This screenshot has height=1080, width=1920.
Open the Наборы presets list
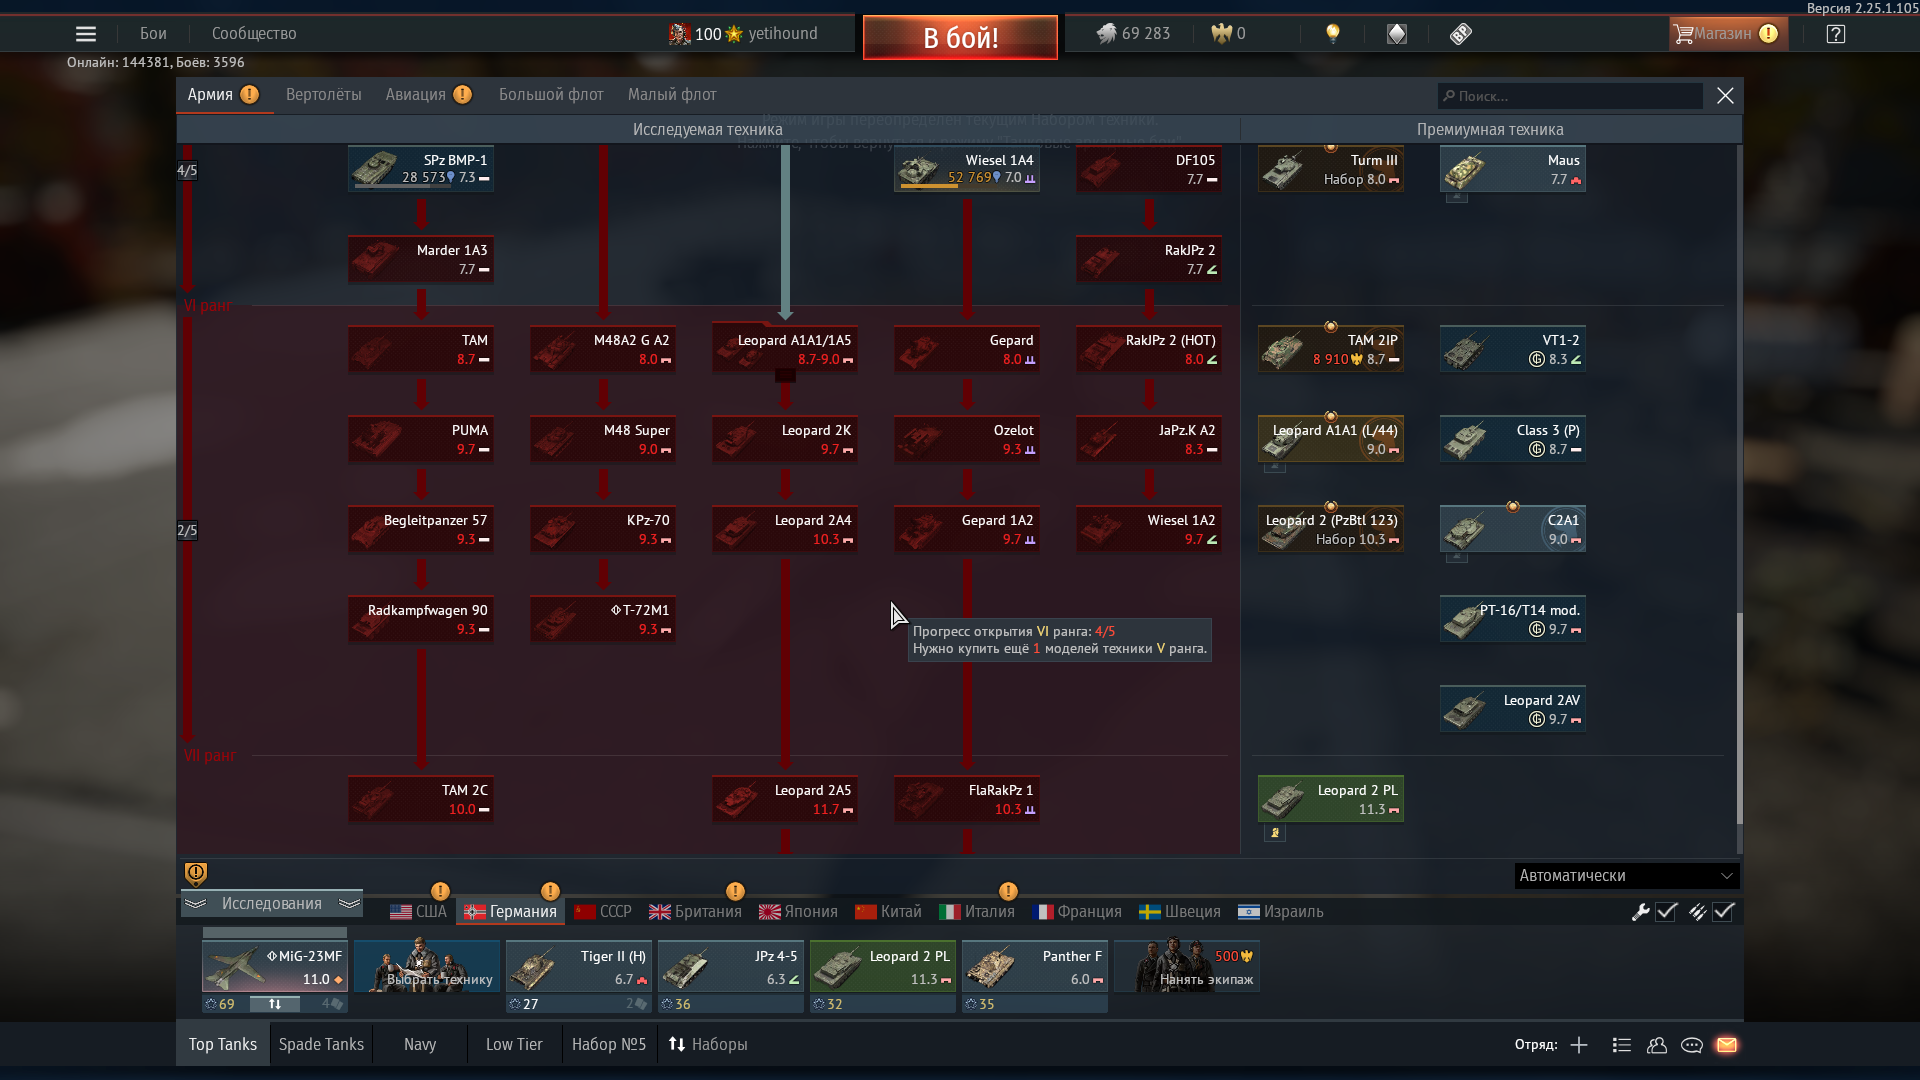708,1045
